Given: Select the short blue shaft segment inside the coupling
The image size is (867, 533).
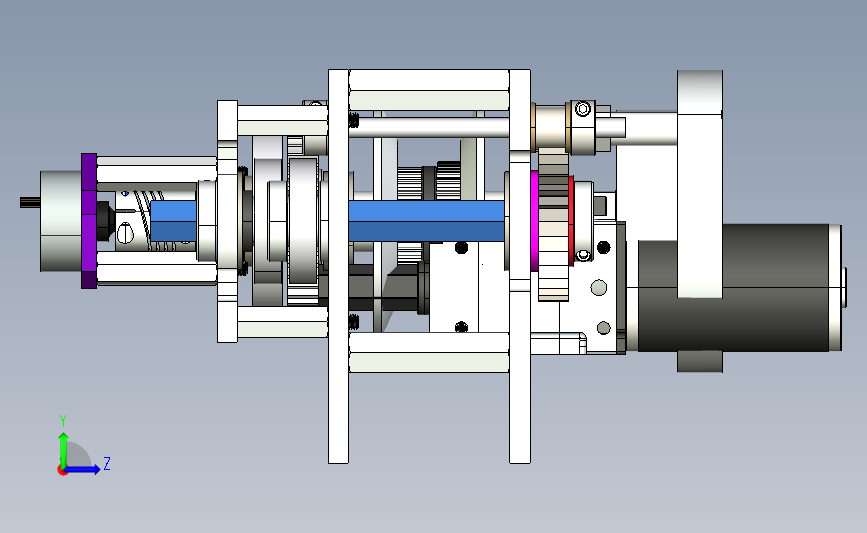Looking at the screenshot, I should 173,221.
